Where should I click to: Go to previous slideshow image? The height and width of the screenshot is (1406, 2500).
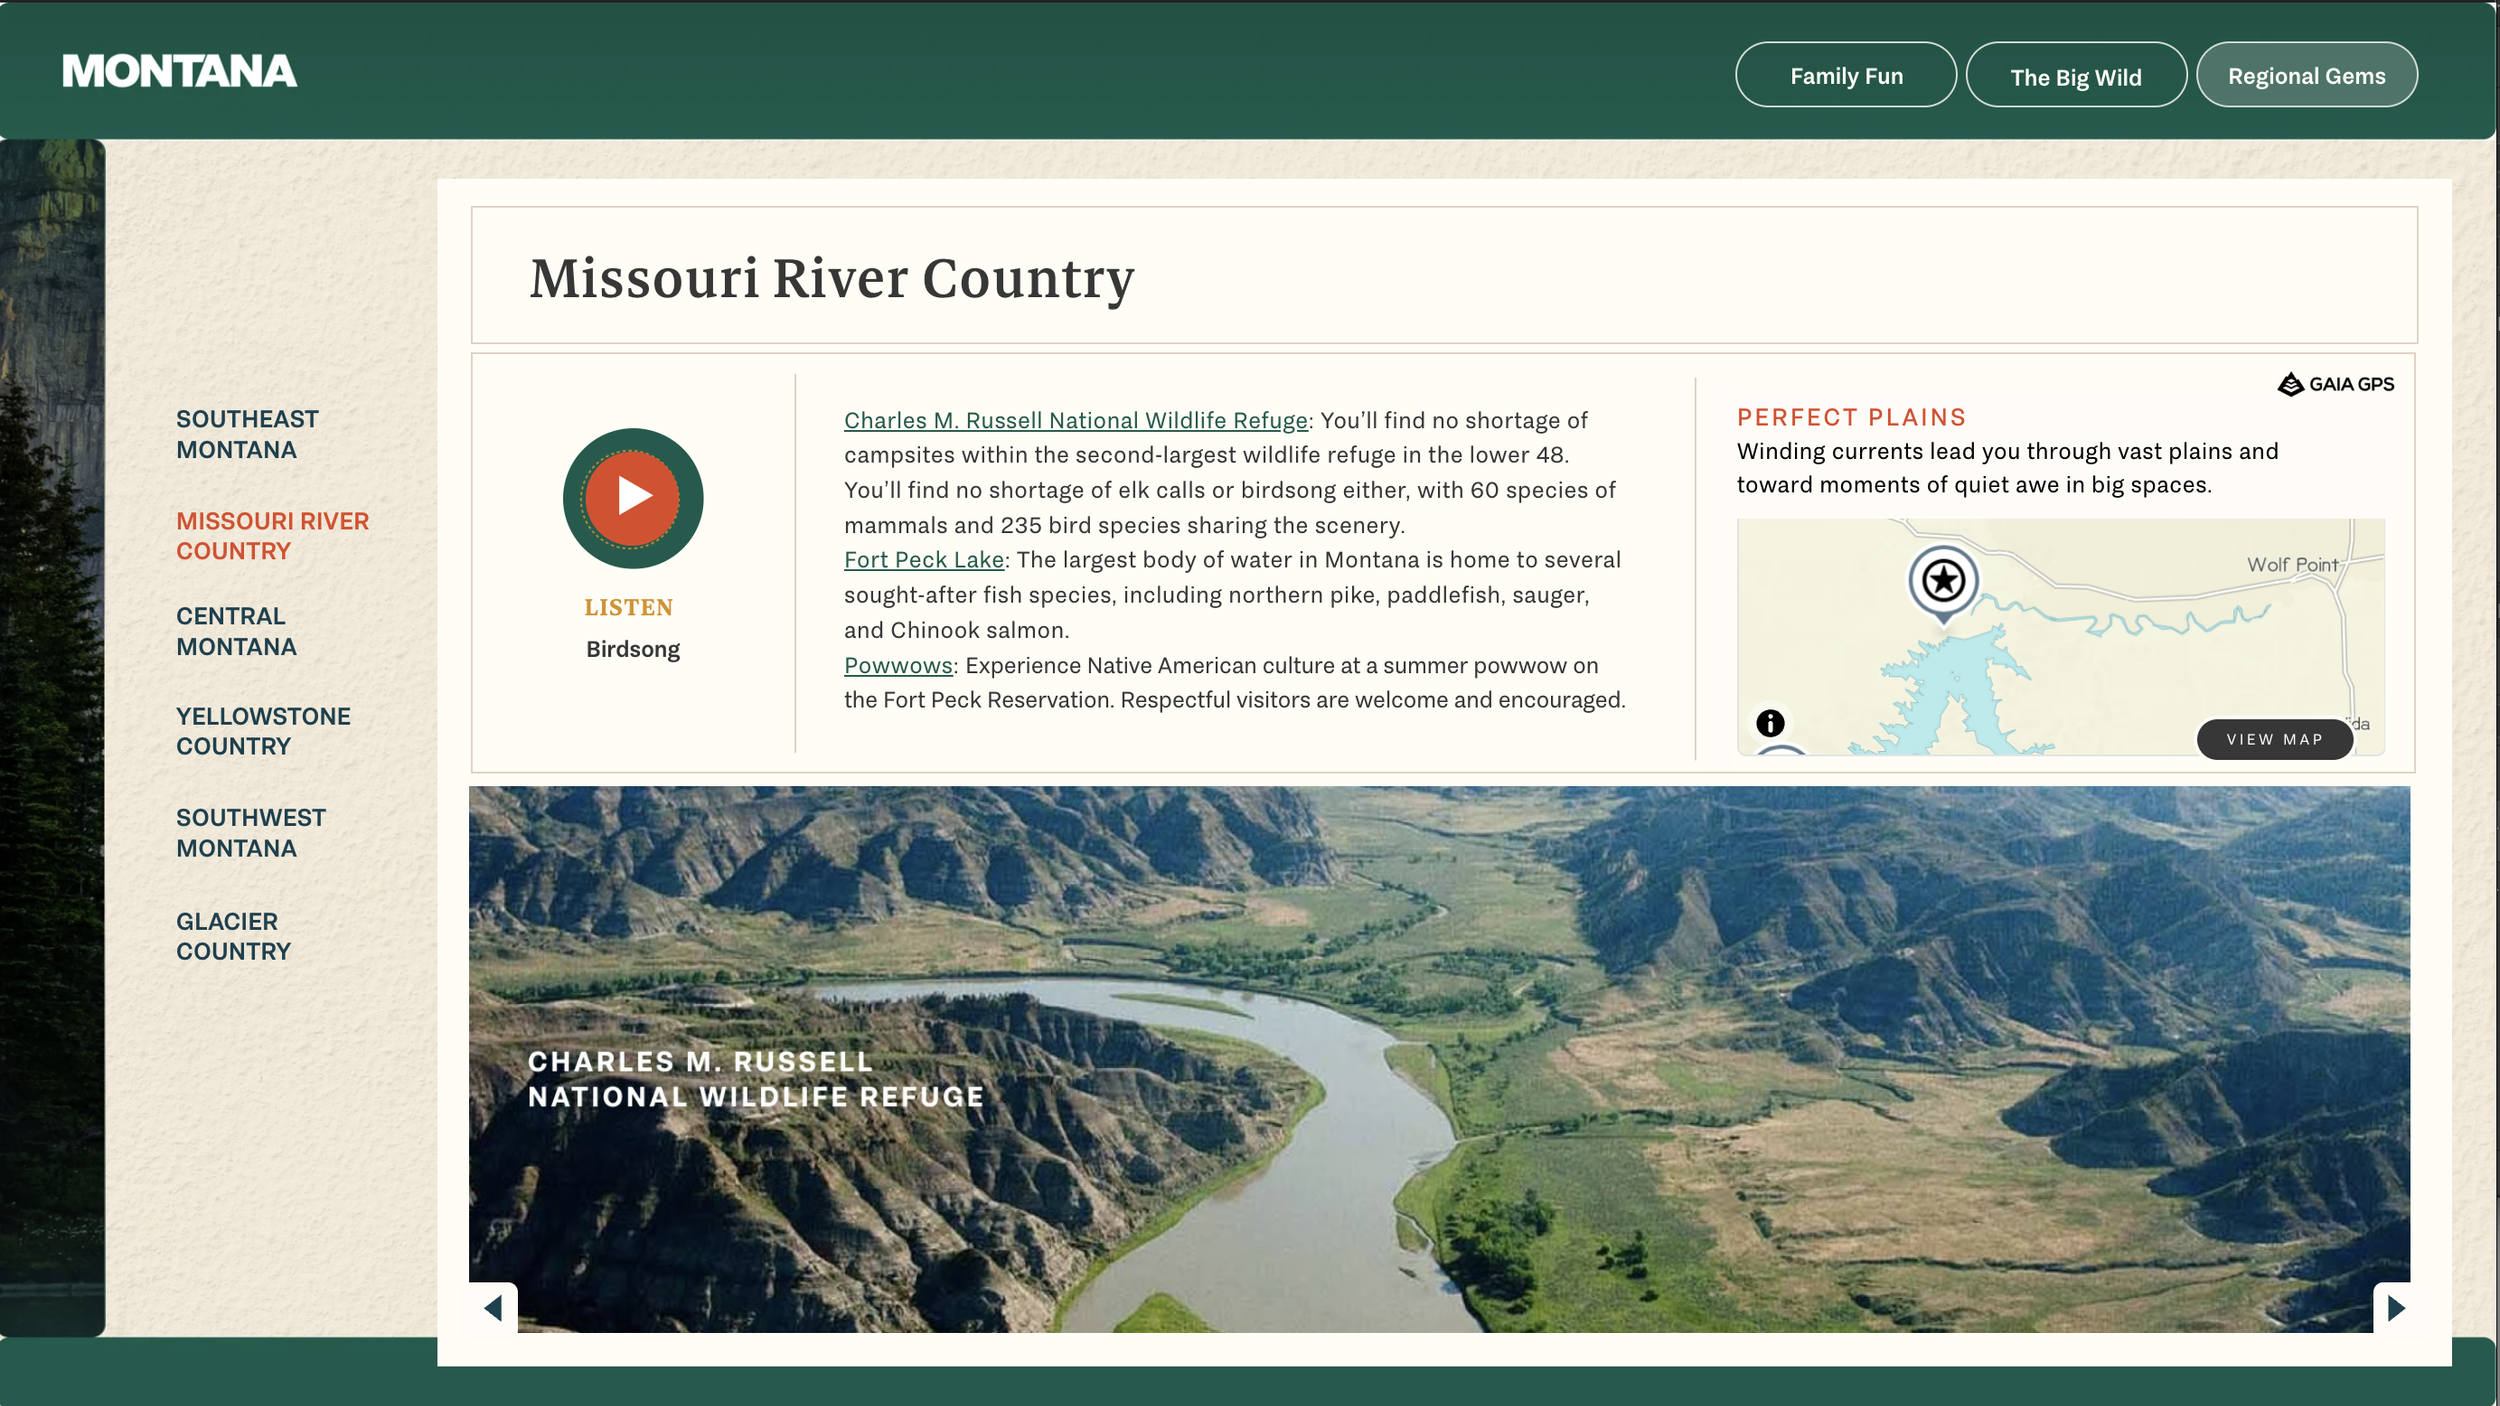493,1308
